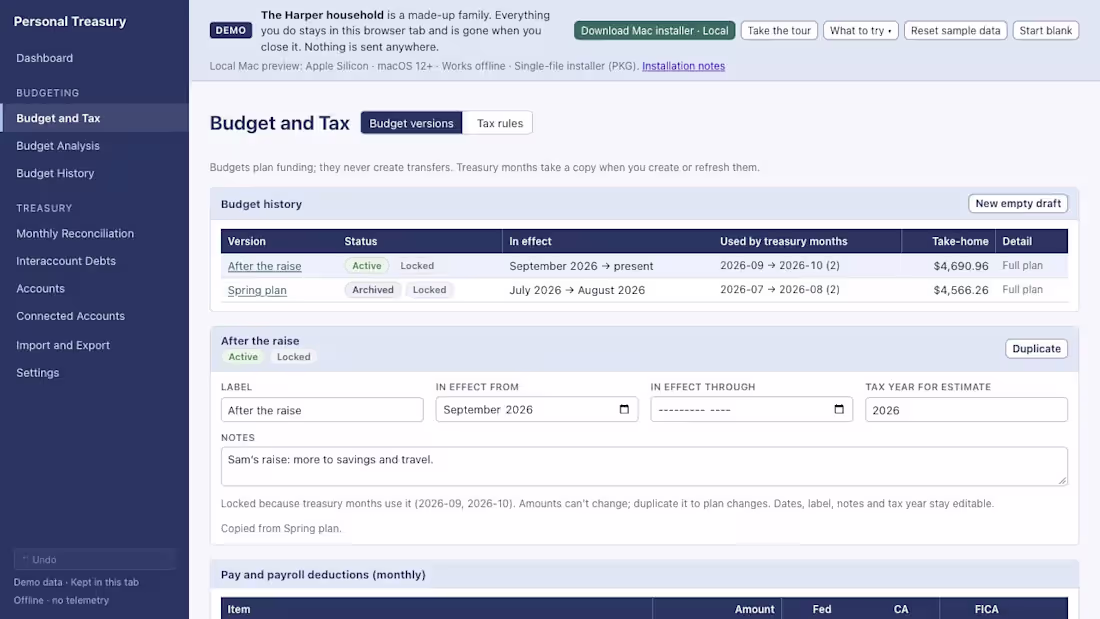This screenshot has width=1100, height=619.
Task: Click the DEMO badge
Action: pos(231,30)
